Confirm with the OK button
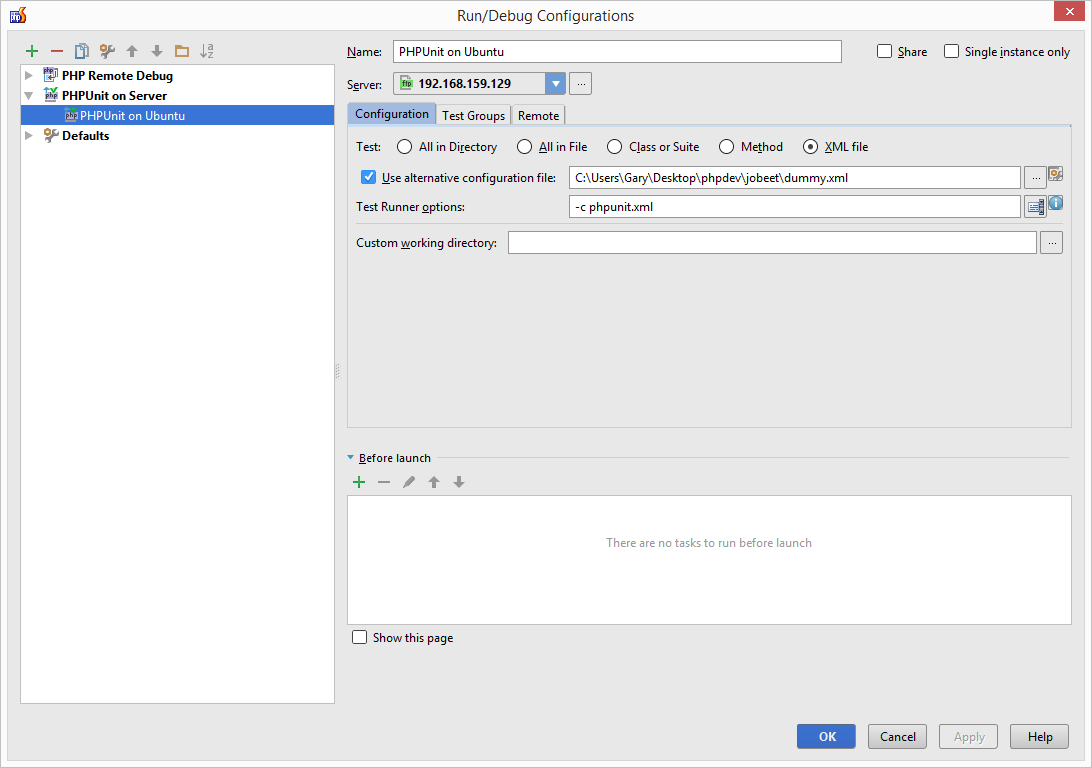This screenshot has height=768, width=1092. pos(827,737)
